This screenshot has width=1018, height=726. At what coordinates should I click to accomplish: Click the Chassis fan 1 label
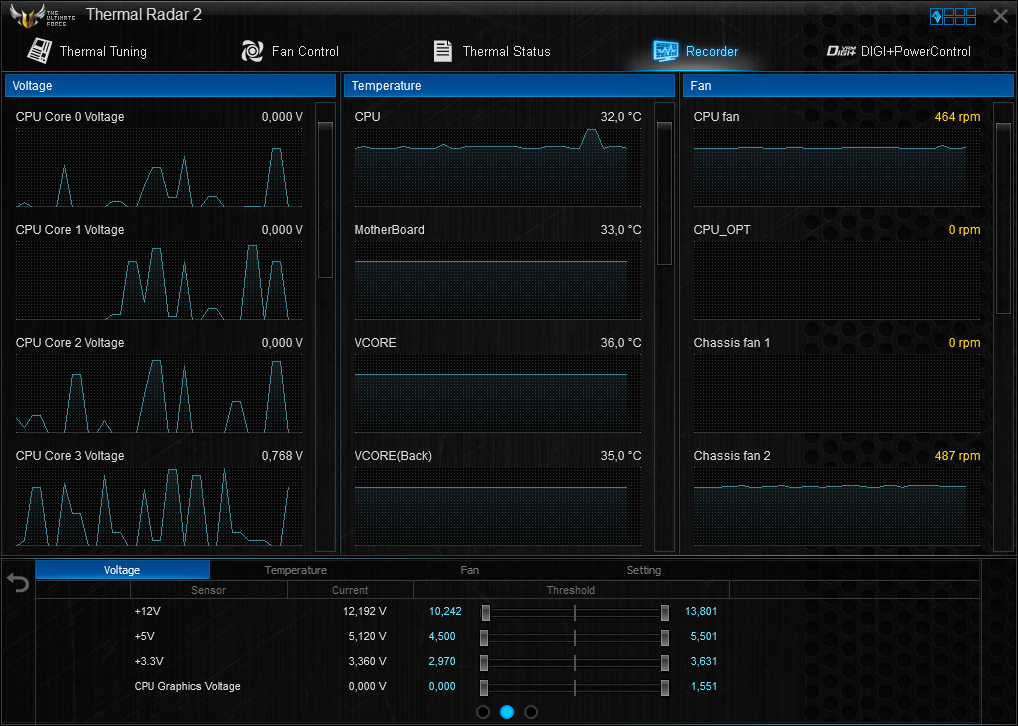(x=732, y=343)
